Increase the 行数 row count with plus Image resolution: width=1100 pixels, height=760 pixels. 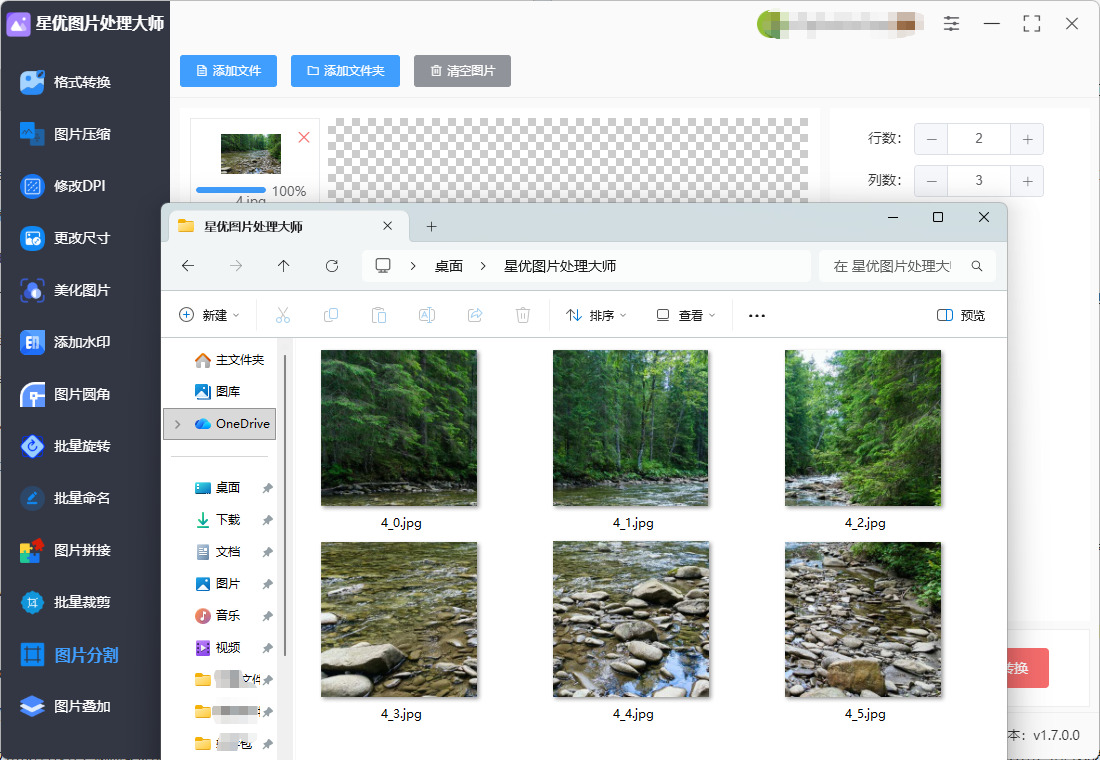click(x=1027, y=139)
